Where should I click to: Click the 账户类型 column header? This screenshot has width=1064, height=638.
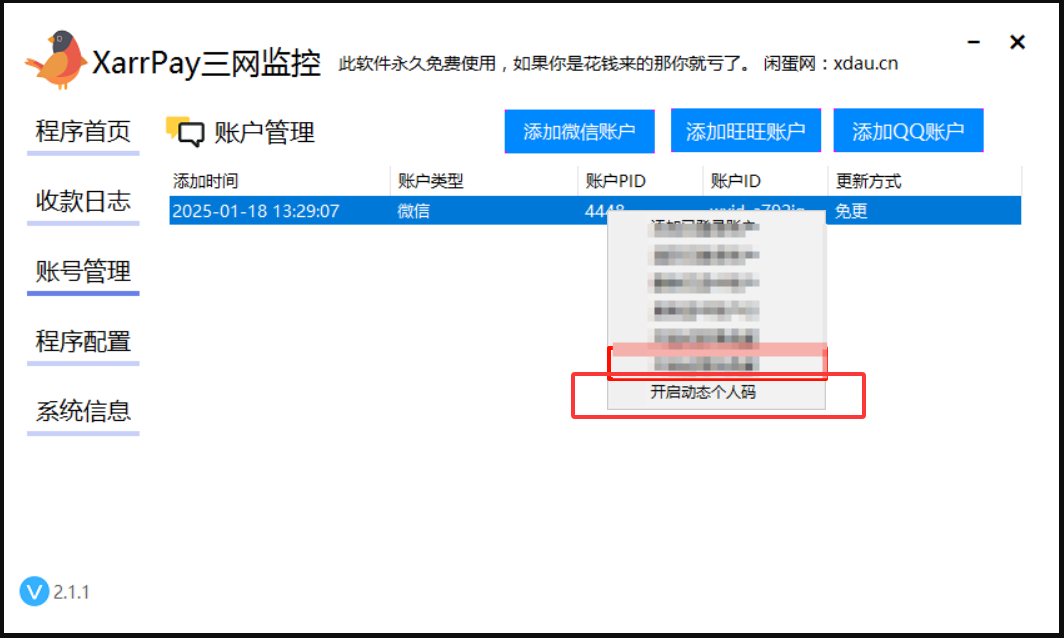coord(431,181)
